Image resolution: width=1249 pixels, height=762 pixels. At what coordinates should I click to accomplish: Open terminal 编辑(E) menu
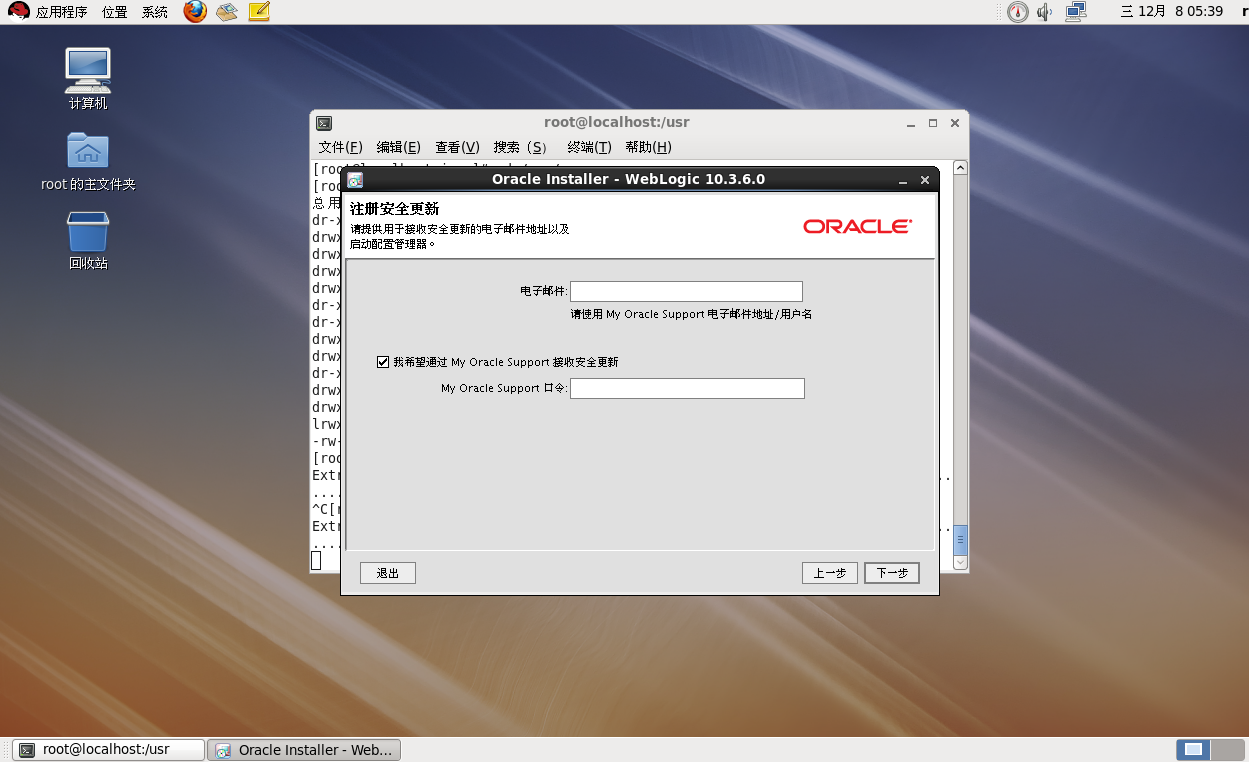(x=398, y=147)
